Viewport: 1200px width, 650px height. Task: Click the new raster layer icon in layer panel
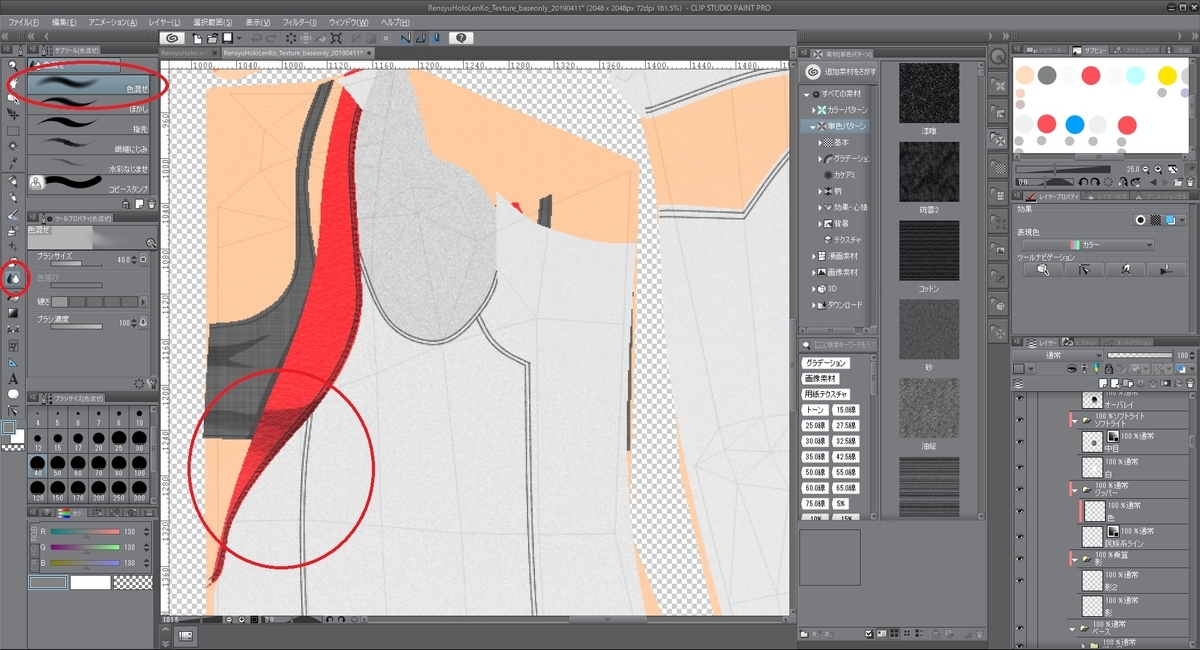[x=1101, y=384]
